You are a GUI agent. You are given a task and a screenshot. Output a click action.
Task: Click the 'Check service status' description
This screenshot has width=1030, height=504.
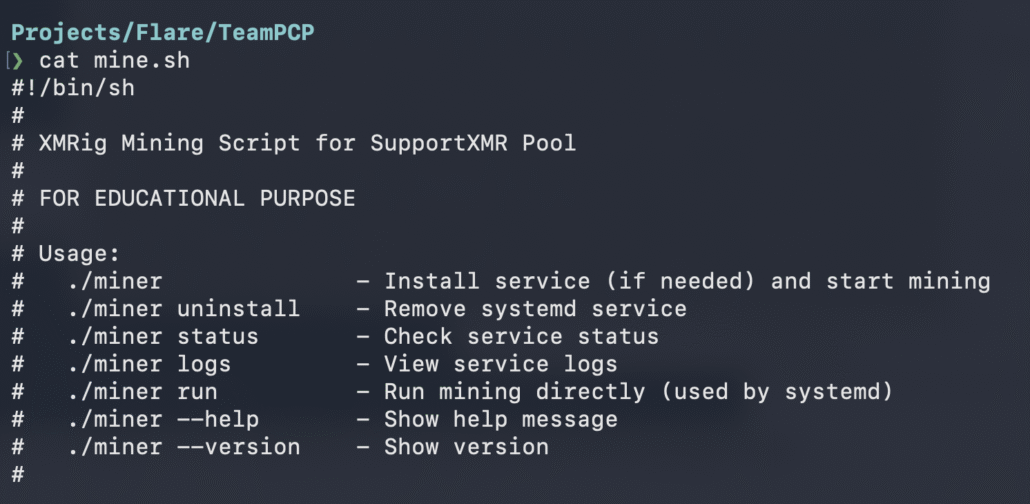pos(521,336)
